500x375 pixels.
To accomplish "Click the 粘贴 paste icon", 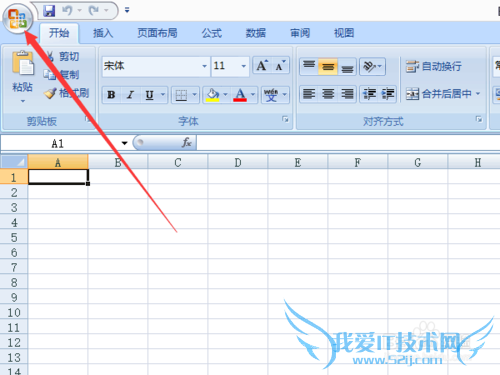I will point(23,63).
